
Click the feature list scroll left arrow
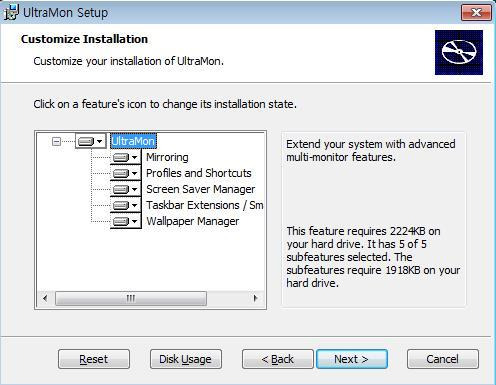click(45, 298)
